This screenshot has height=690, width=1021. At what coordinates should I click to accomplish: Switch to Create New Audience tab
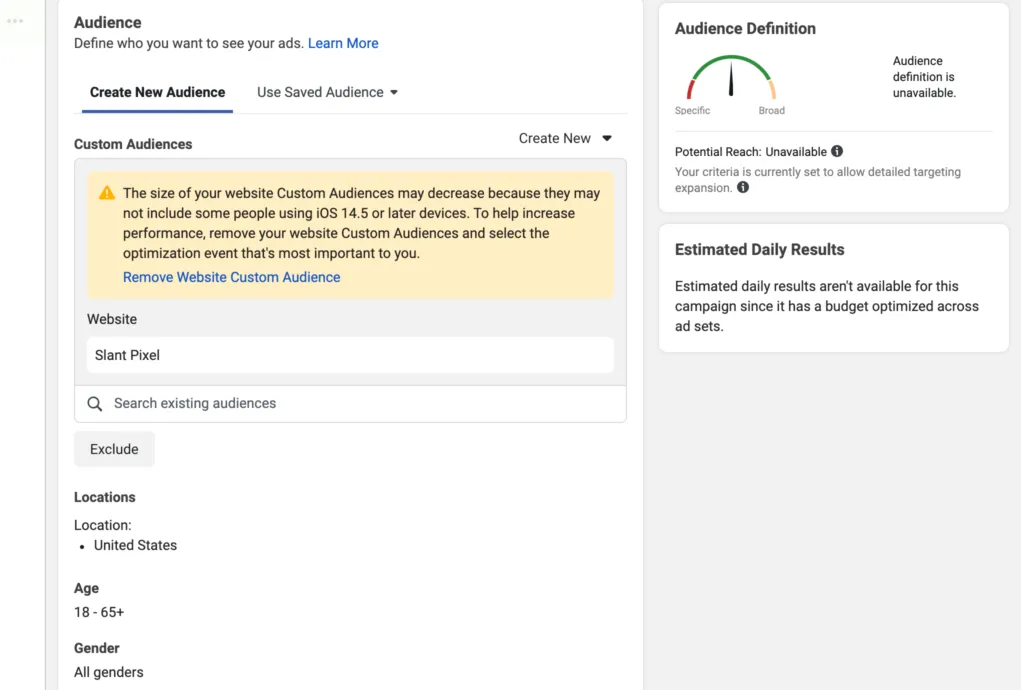point(158,92)
